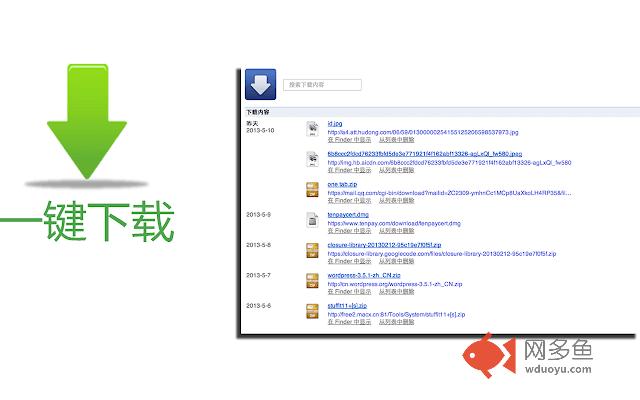Show the wordpress zip in Finder
640x400 pixels.
[x=349, y=291]
